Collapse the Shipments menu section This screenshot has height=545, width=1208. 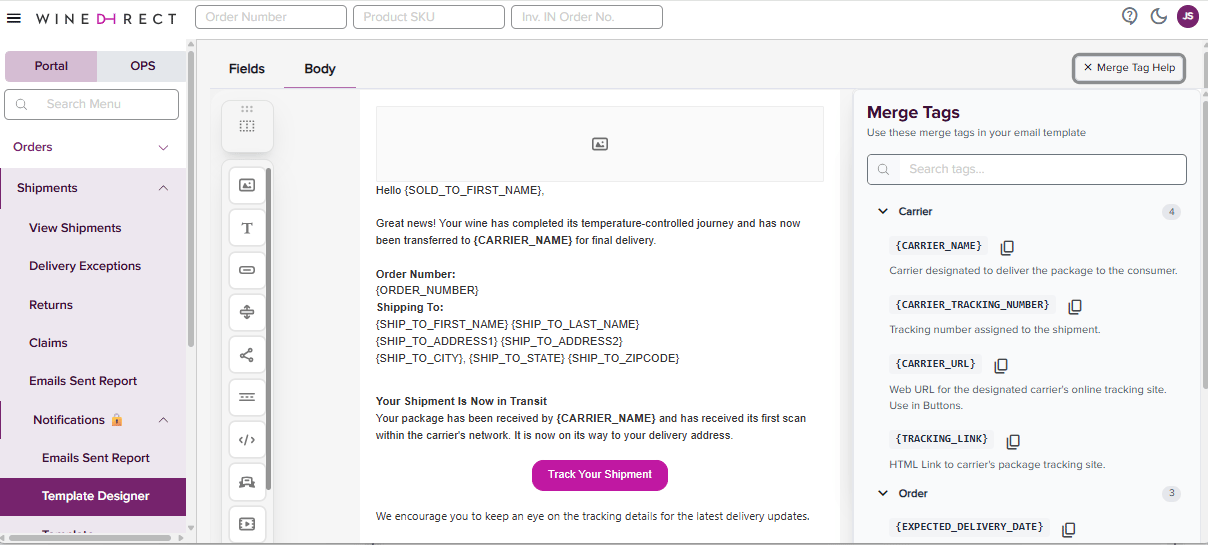pos(93,188)
